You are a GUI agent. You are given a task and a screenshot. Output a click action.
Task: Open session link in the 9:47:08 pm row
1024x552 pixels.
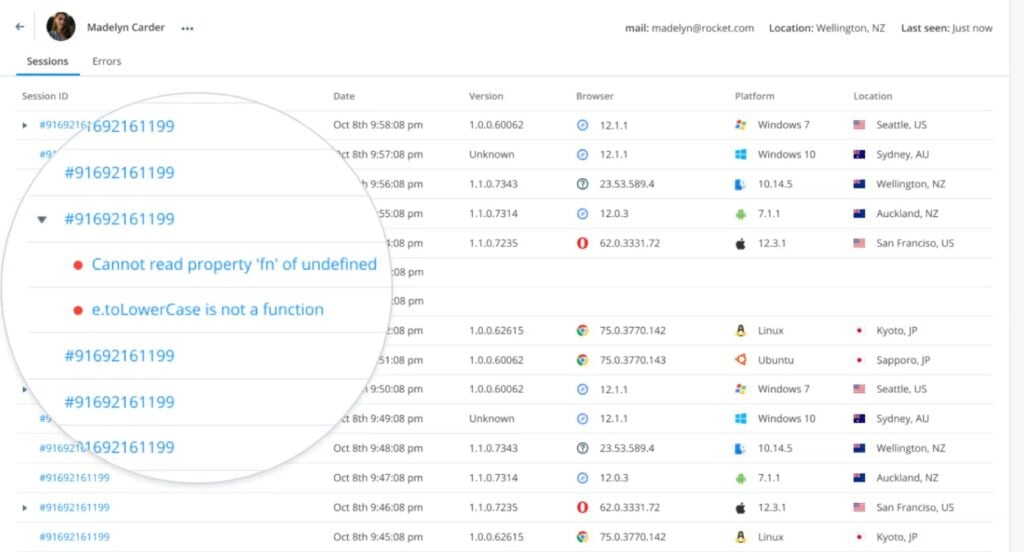(74, 478)
